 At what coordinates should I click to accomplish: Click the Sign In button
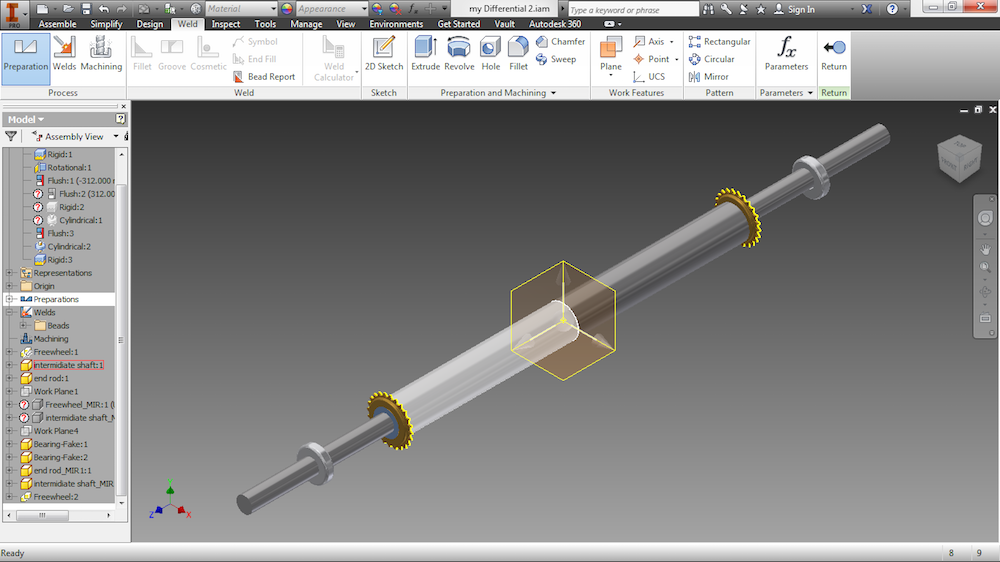tap(800, 9)
